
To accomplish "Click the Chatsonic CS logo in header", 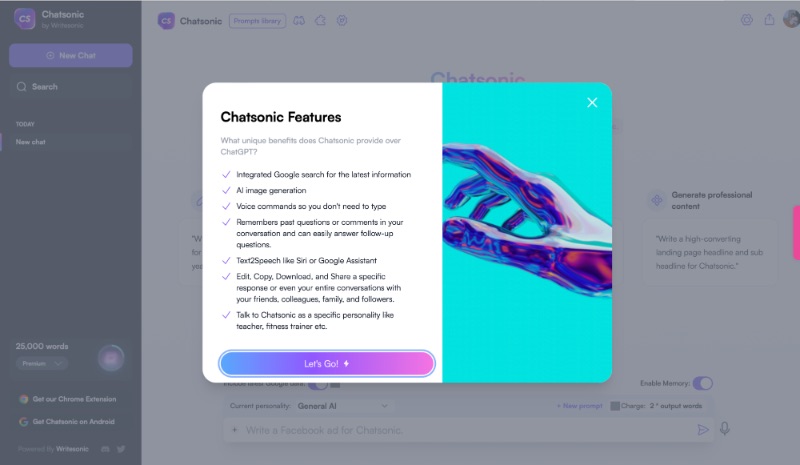I will pyautogui.click(x=166, y=21).
